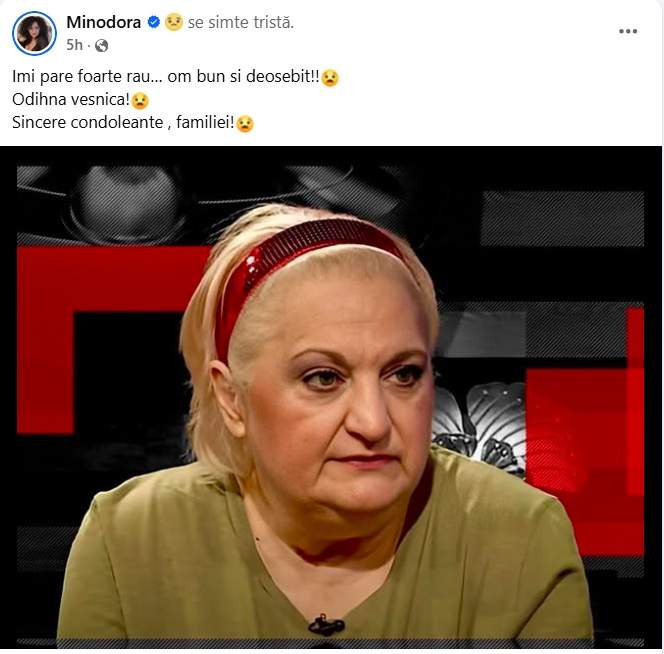This screenshot has height=654, width=664.
Task: Click the 'se simte tristă' feeling text
Action: click(x=241, y=22)
